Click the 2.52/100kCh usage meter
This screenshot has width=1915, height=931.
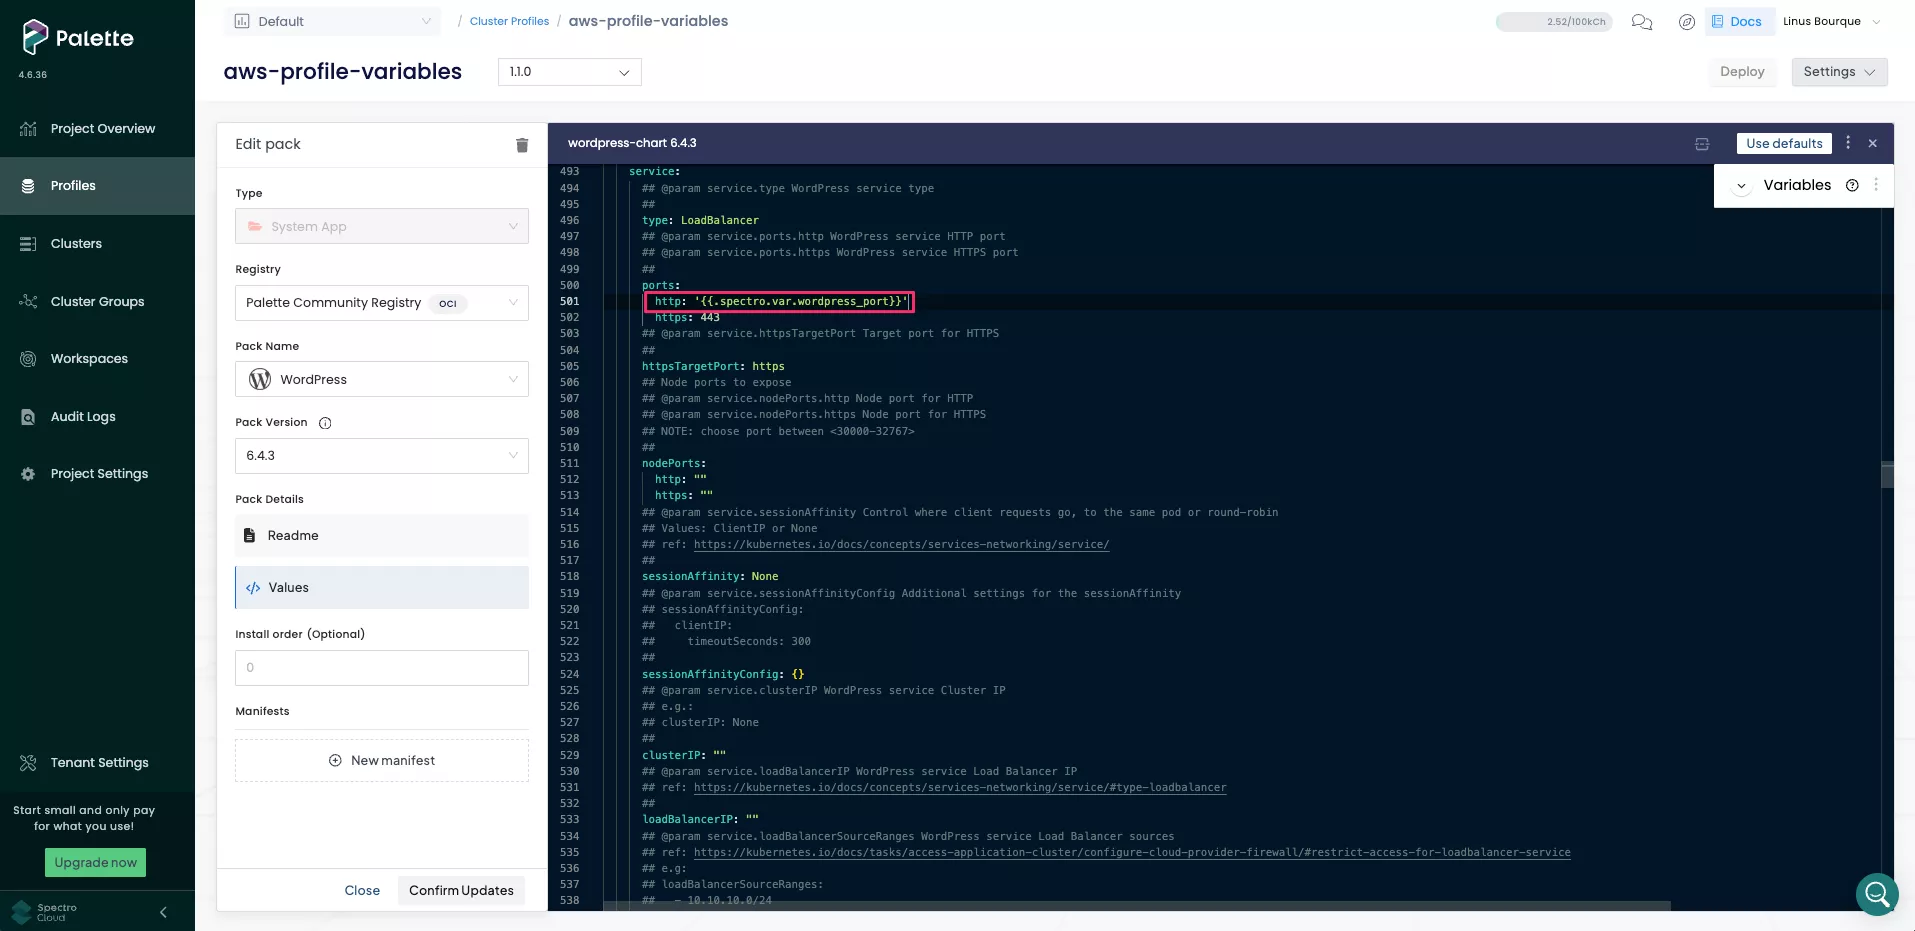1554,21
